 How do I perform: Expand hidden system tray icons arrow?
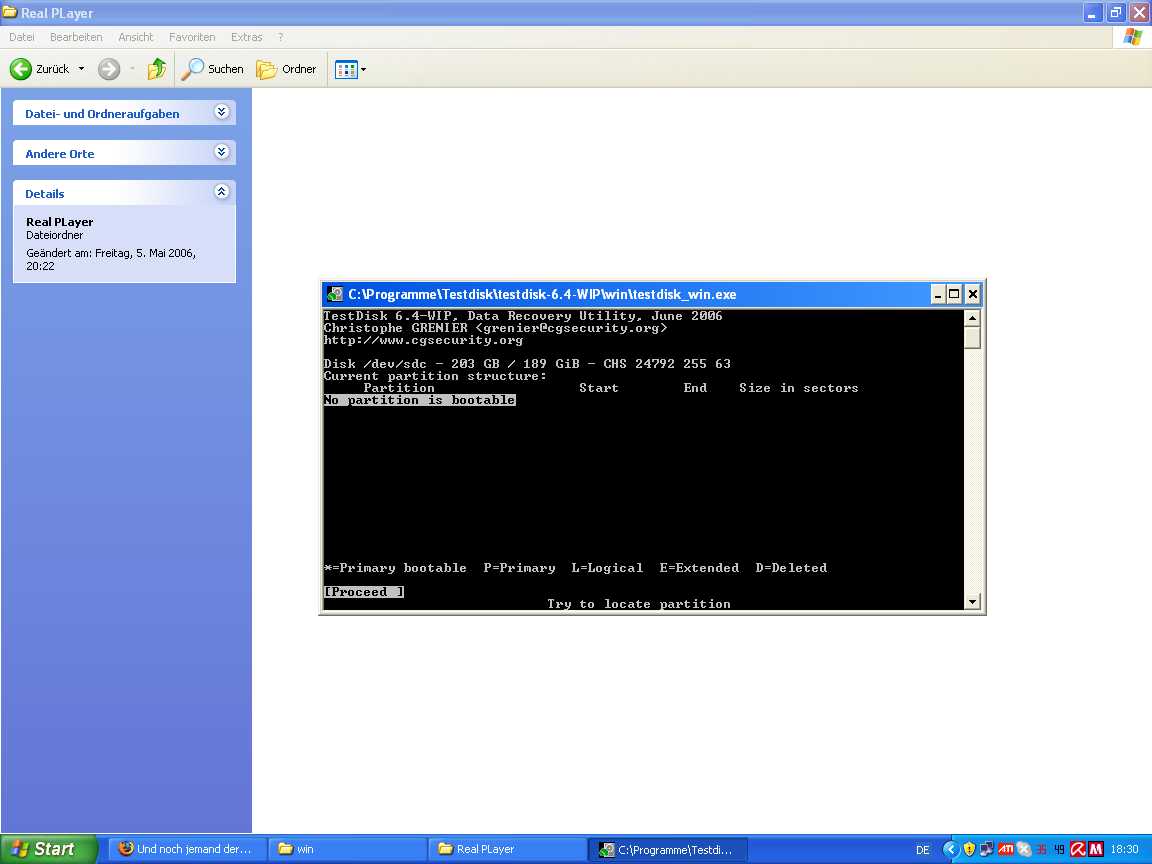tap(950, 850)
